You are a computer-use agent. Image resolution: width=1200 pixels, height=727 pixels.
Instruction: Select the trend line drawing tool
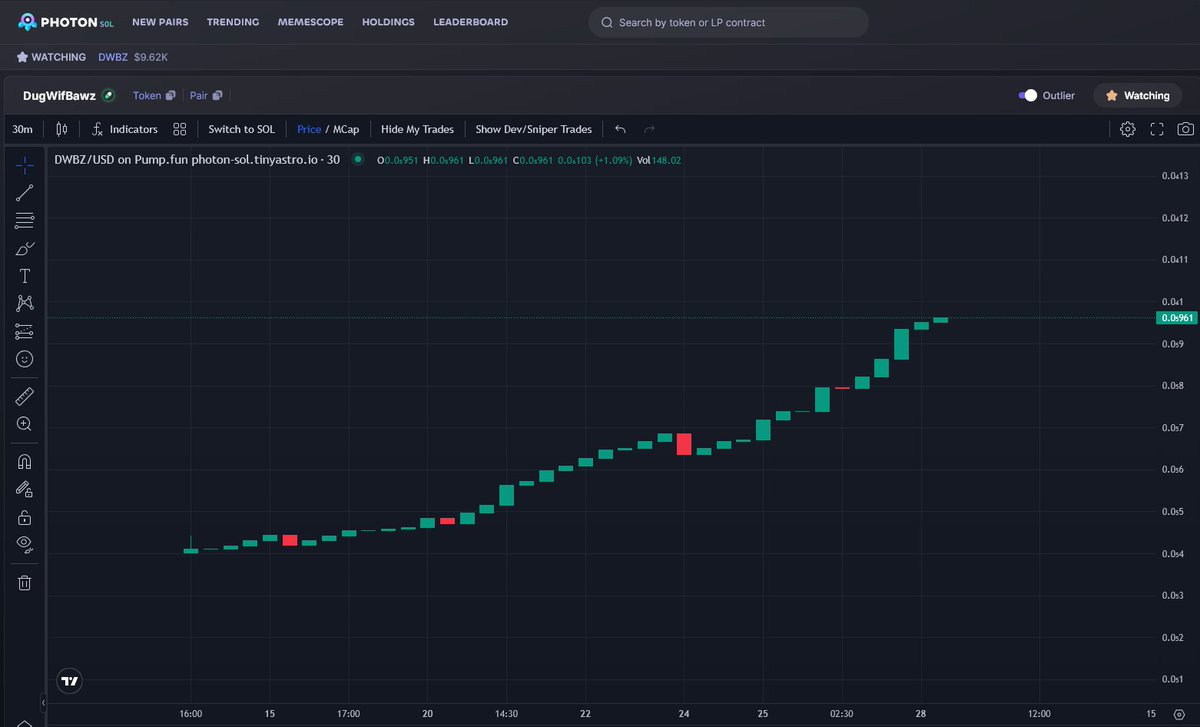click(x=25, y=193)
